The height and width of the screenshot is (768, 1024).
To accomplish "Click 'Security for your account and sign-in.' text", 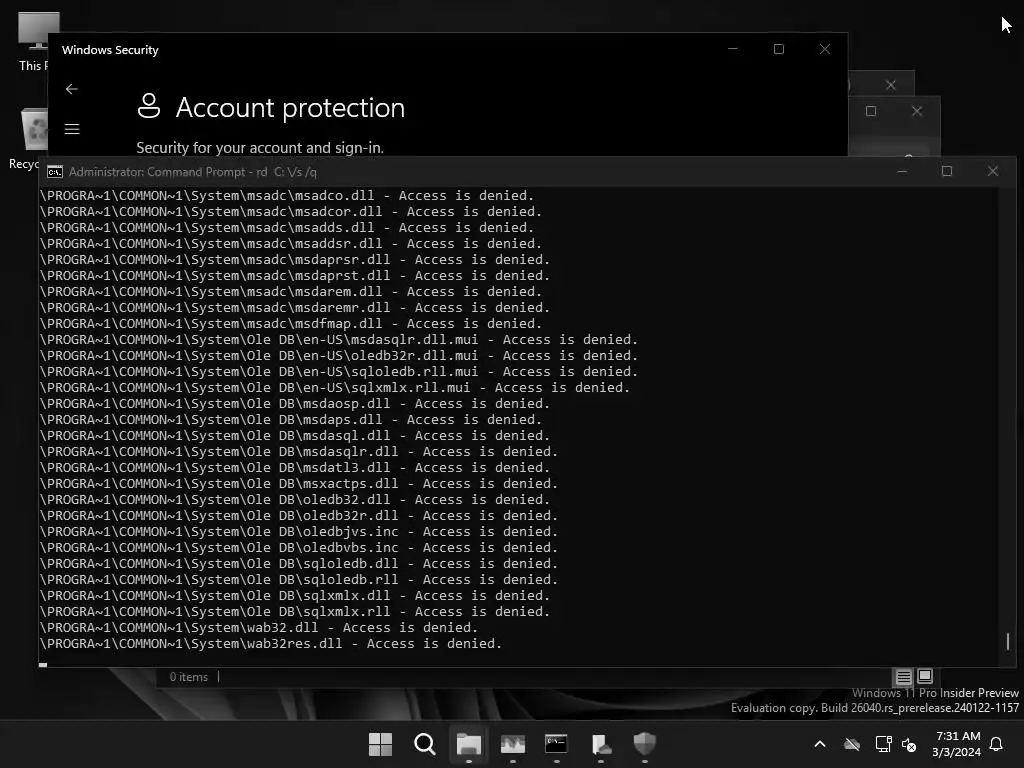I will pyautogui.click(x=260, y=148).
